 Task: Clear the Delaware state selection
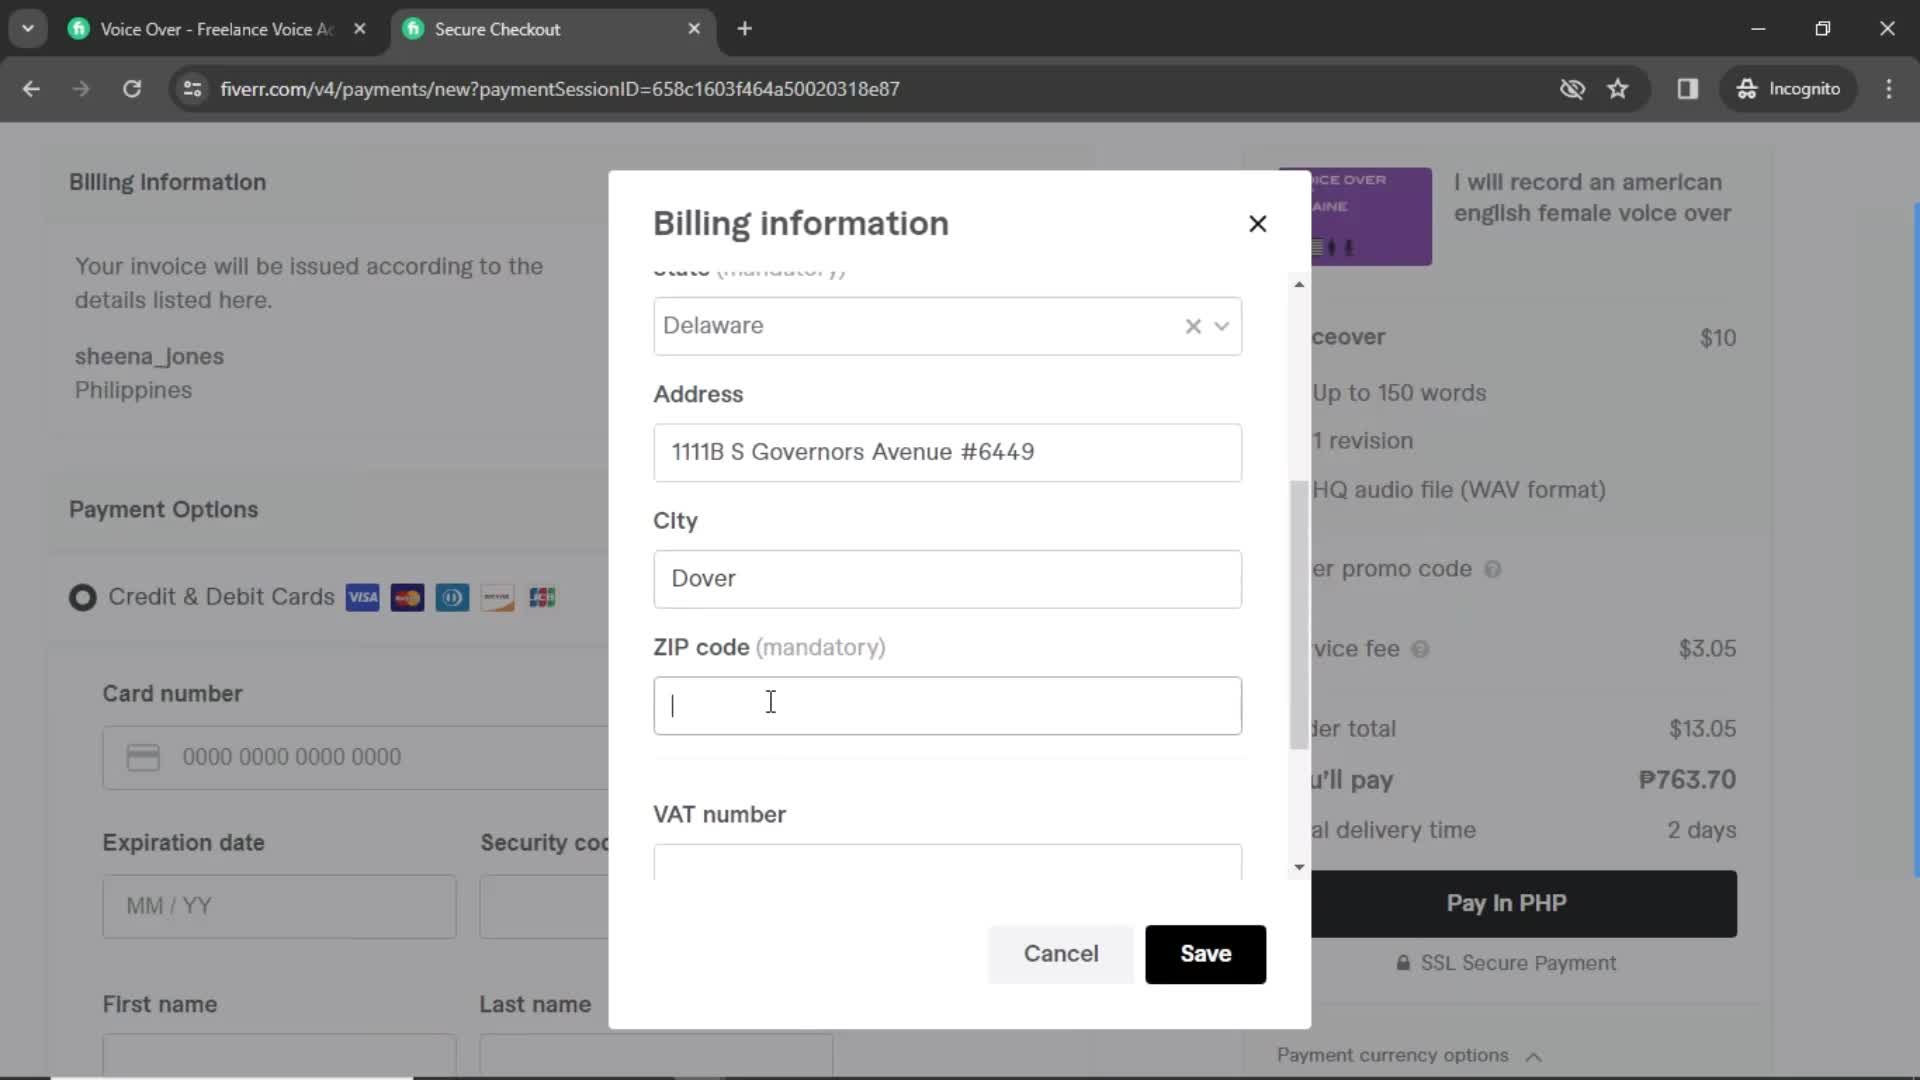click(x=1192, y=326)
